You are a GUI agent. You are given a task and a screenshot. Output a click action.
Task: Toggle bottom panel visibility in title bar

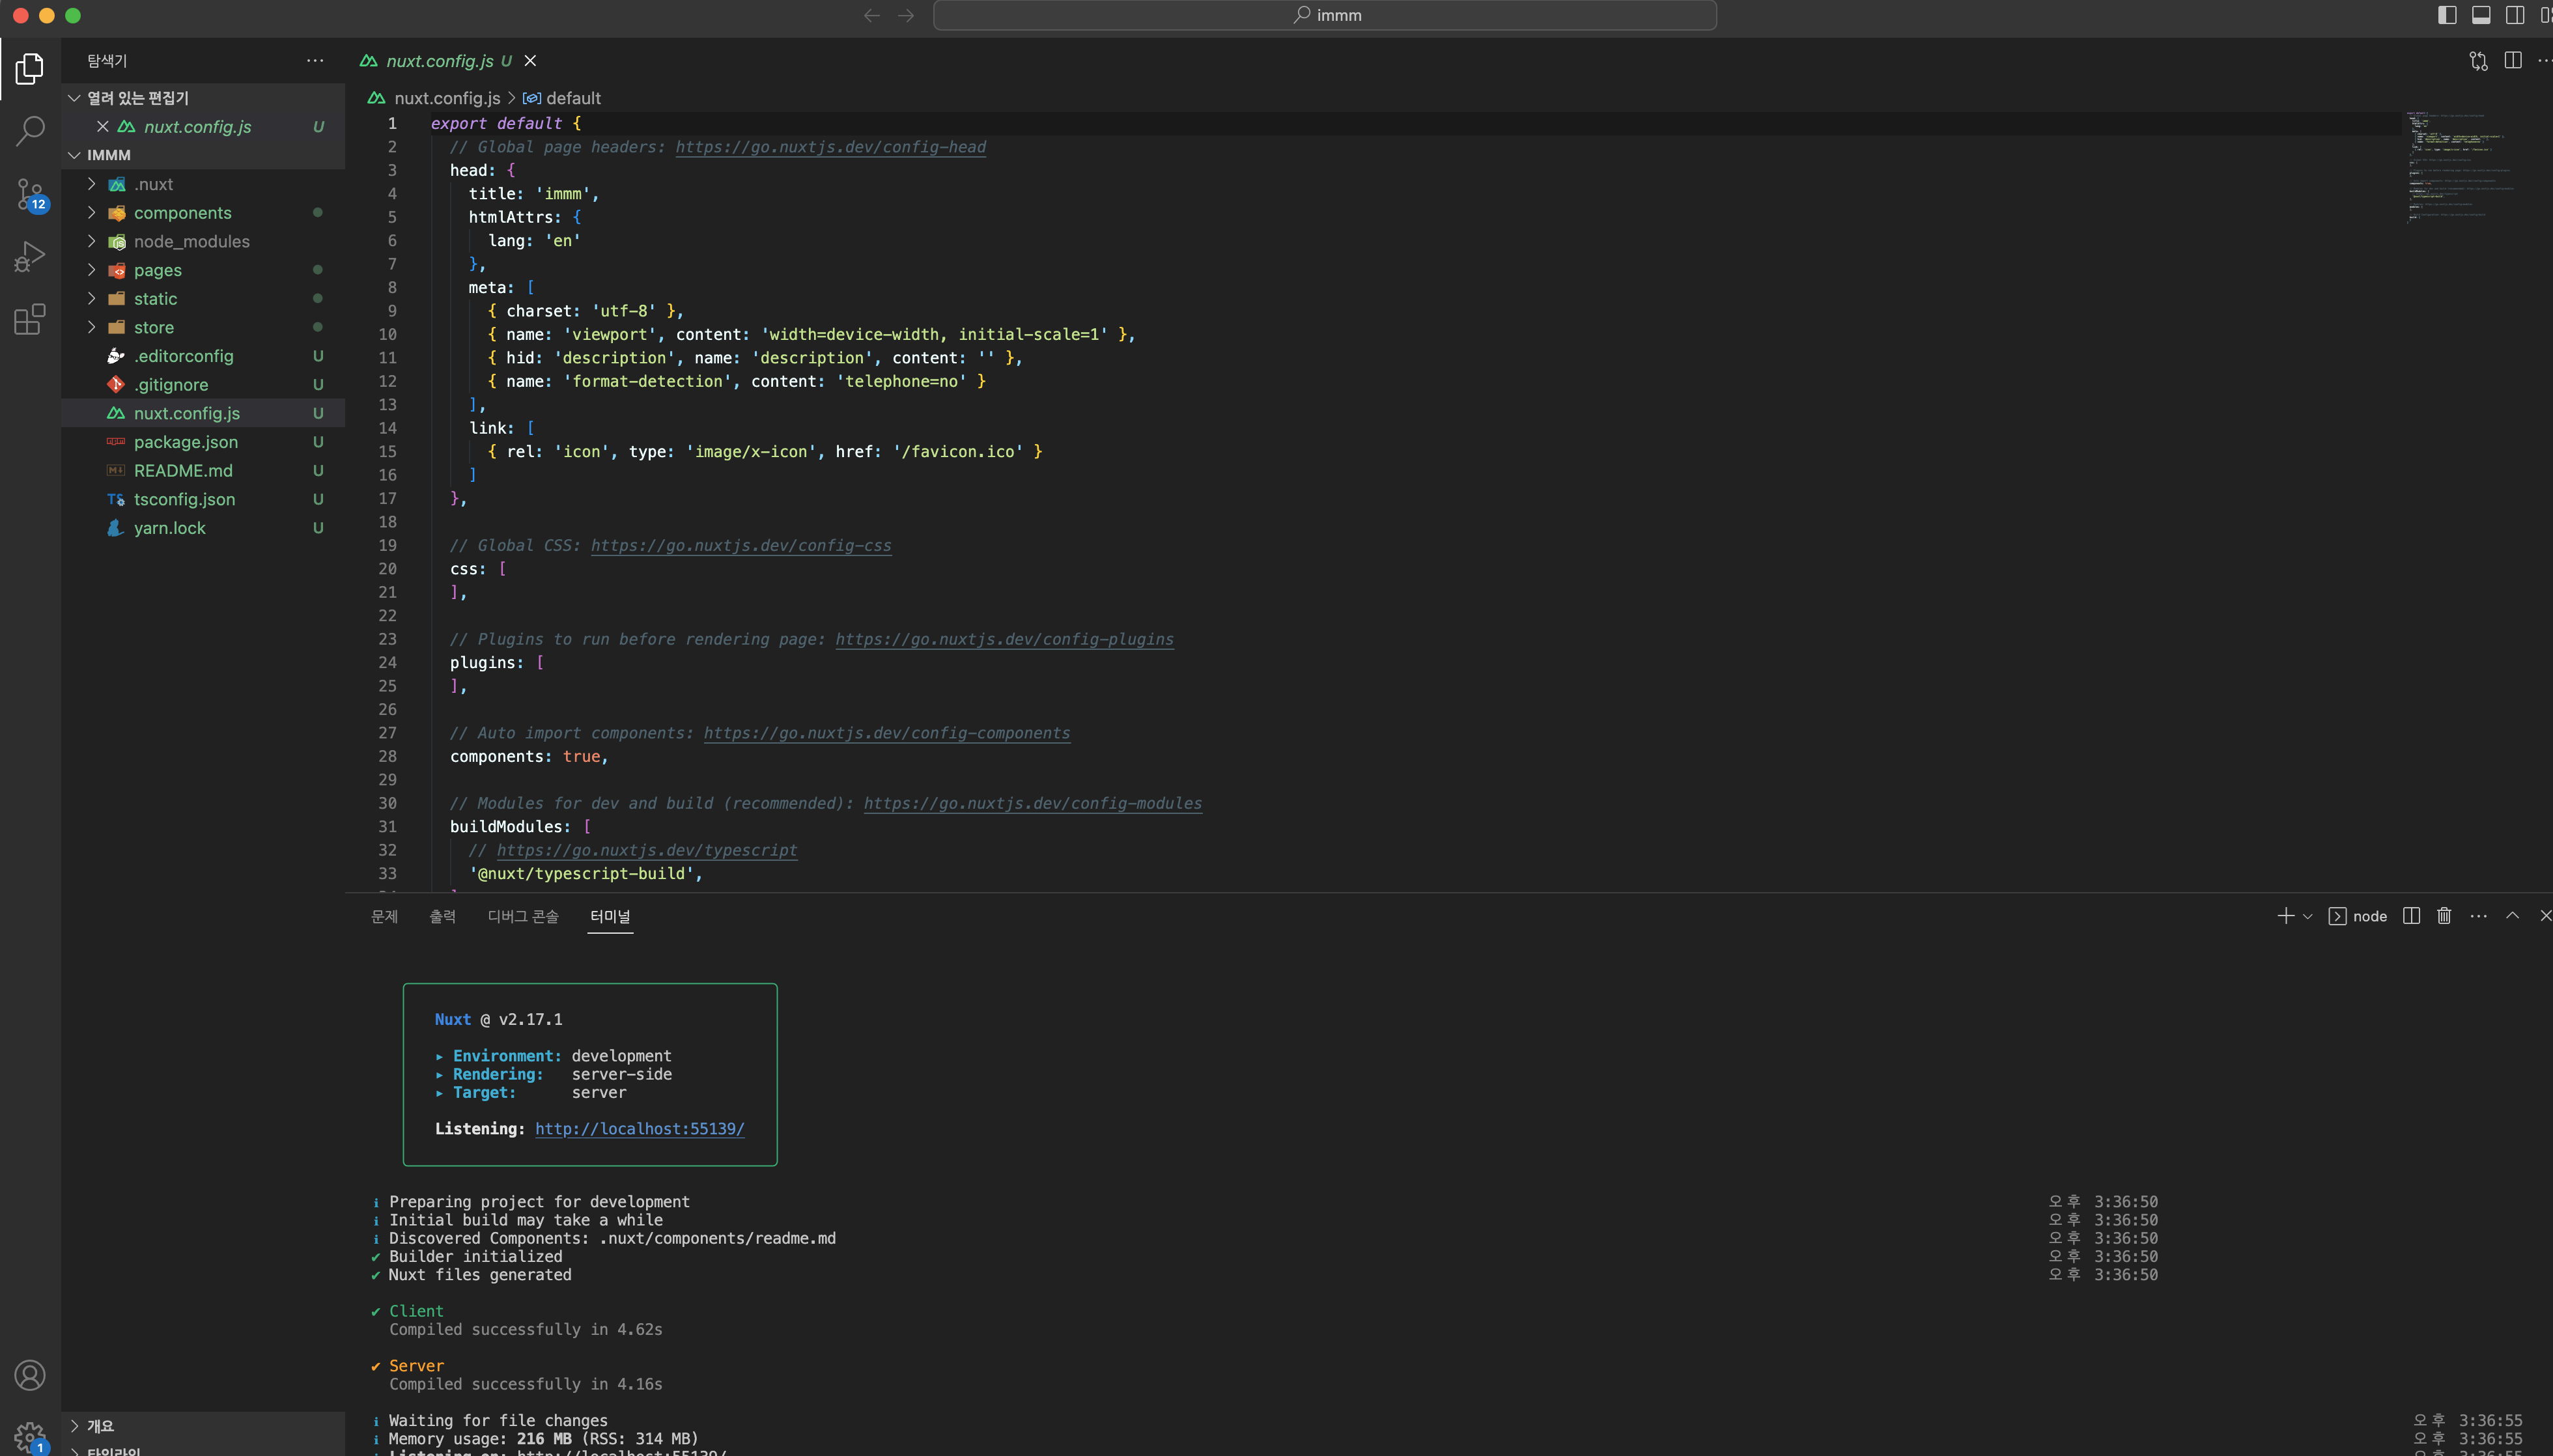(x=2481, y=15)
